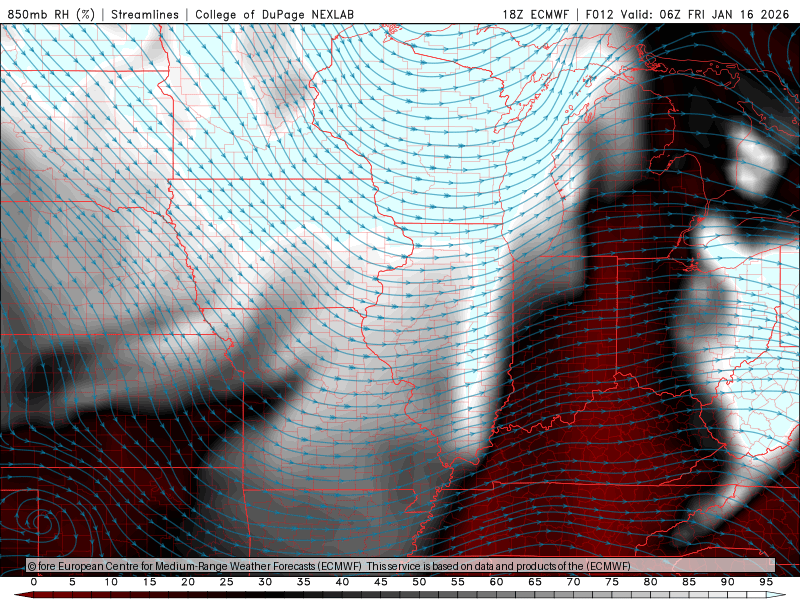Viewport: 800px width, 600px height.
Task: Click the "0" value on RH color scale
Action: click(x=34, y=582)
